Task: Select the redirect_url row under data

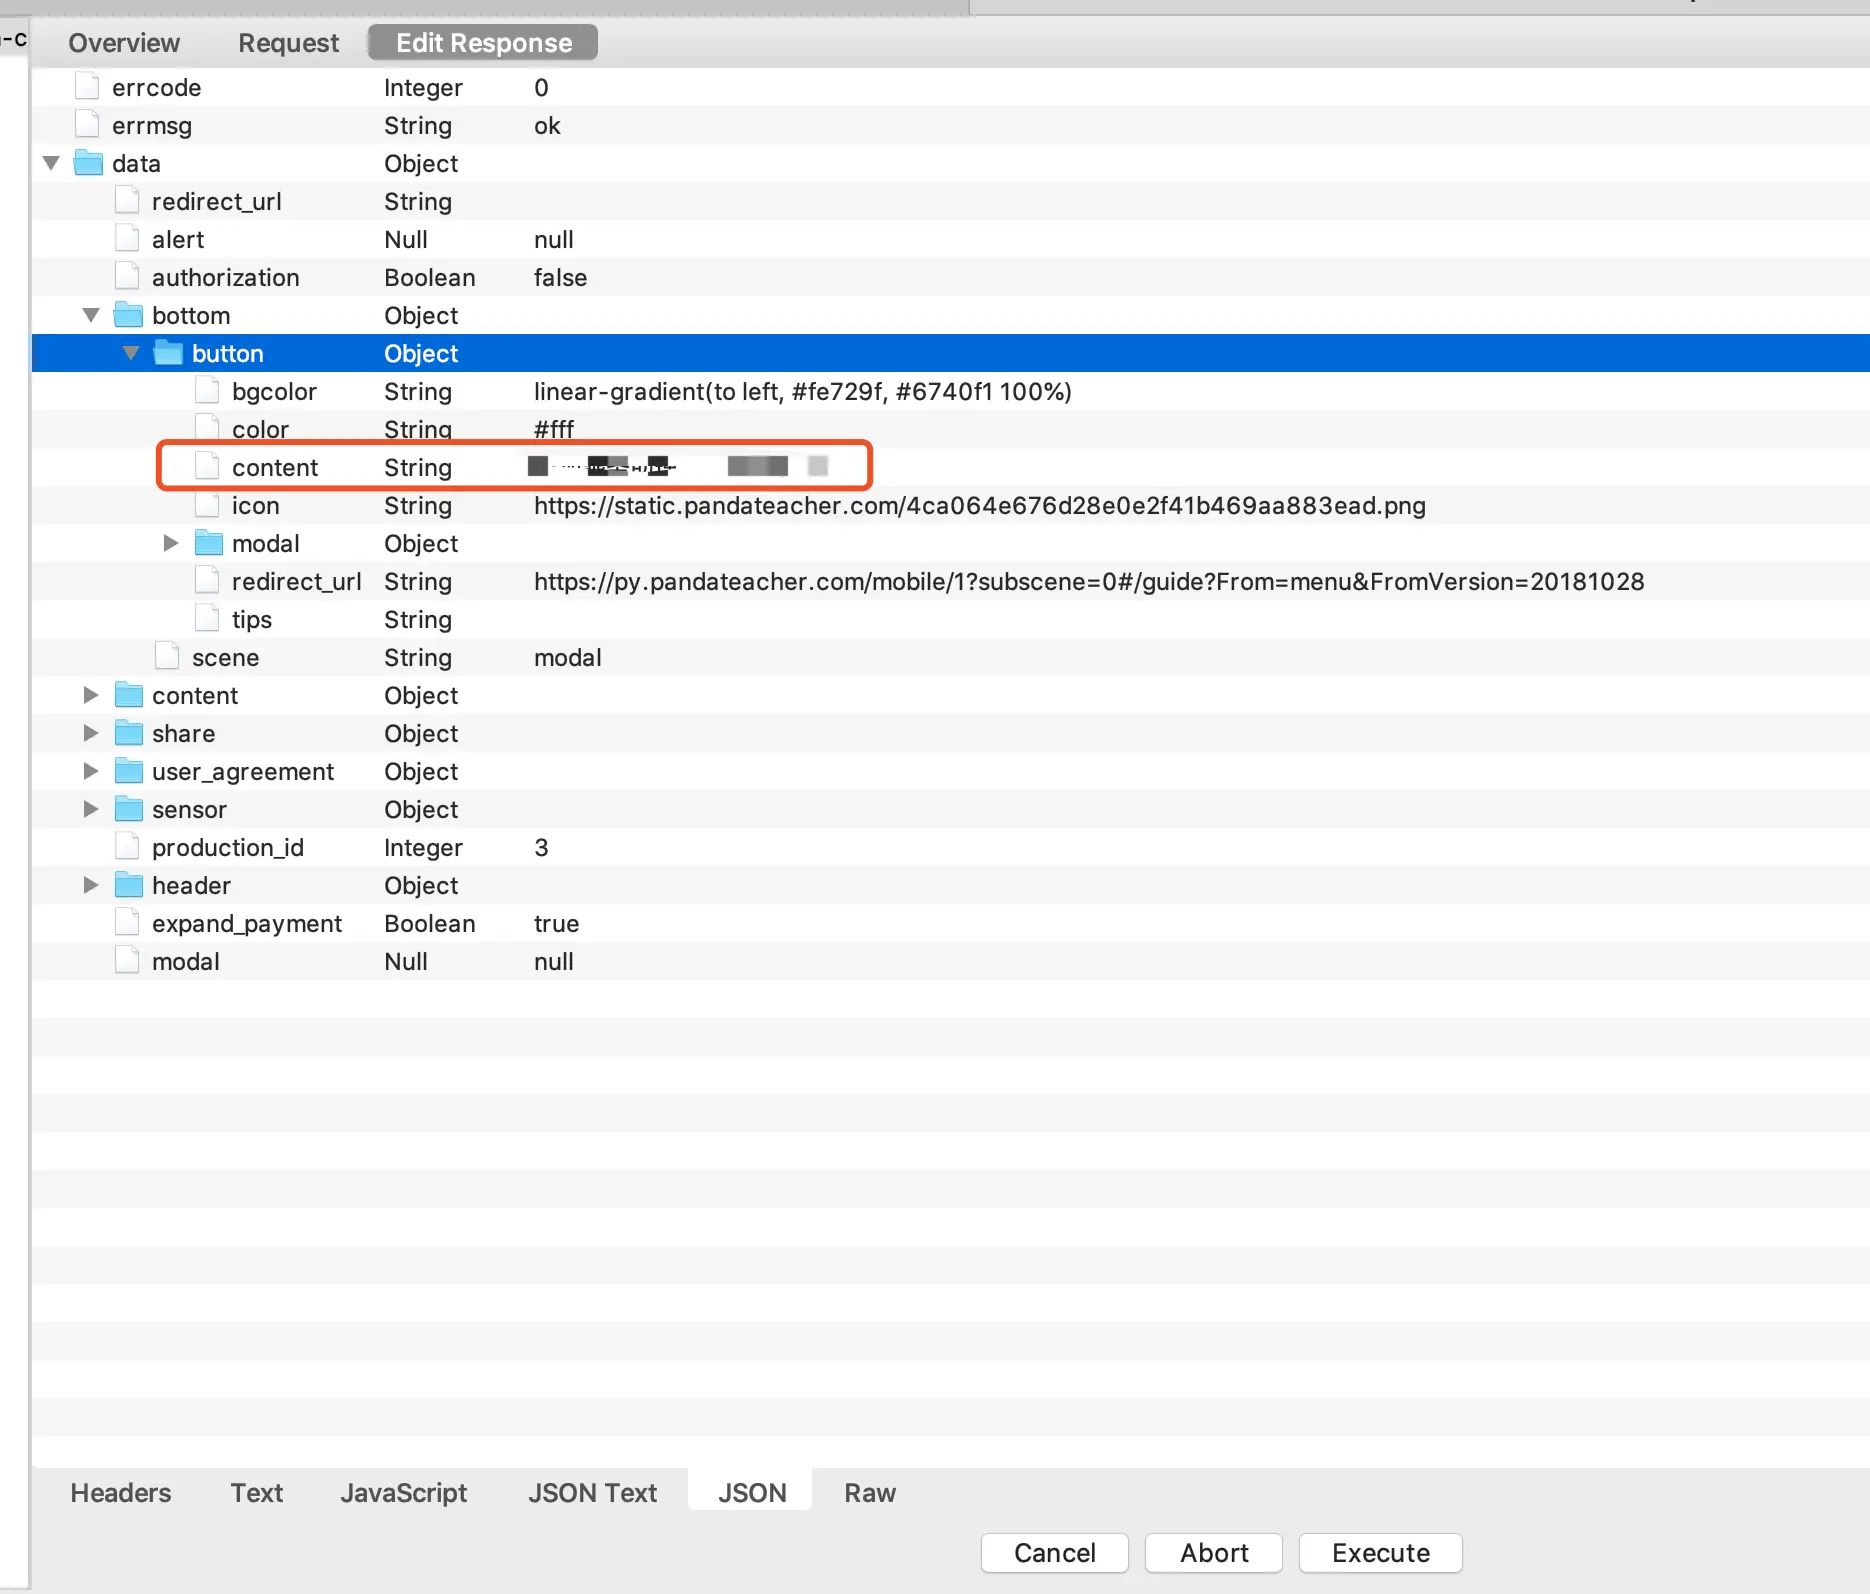Action: [x=951, y=201]
